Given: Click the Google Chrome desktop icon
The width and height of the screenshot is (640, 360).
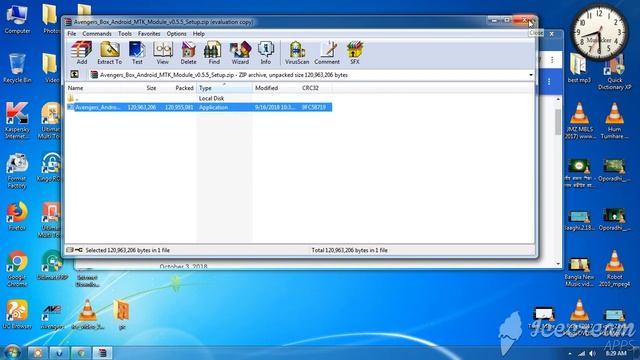Looking at the screenshot, I should [17, 269].
